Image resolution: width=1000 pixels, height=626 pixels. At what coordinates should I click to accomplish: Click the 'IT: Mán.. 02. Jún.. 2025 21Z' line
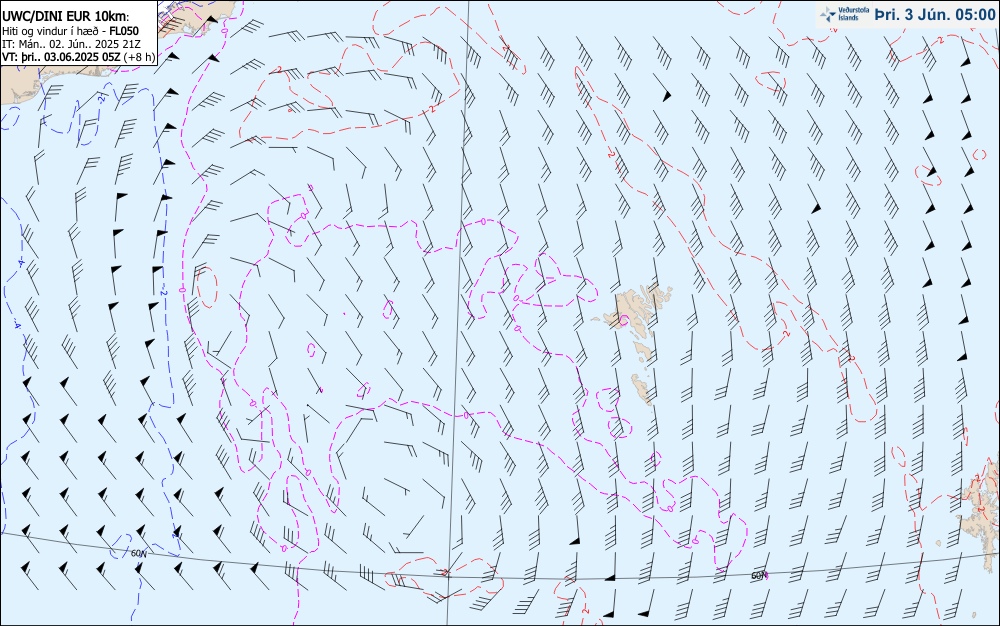pos(71,44)
